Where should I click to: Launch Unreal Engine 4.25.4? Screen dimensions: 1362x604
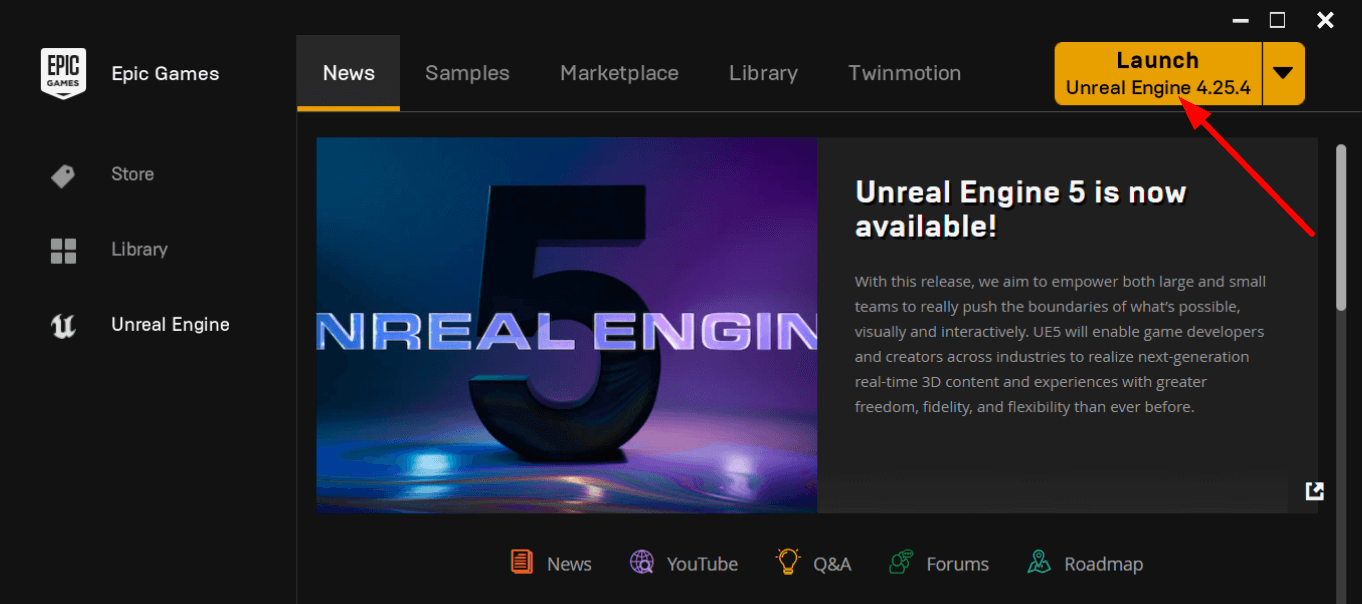1158,73
